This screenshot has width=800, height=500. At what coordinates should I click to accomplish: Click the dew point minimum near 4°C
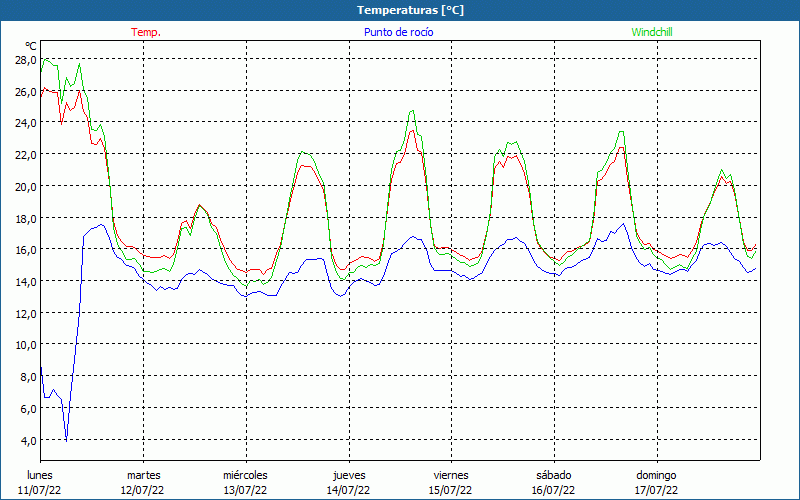tap(66, 440)
